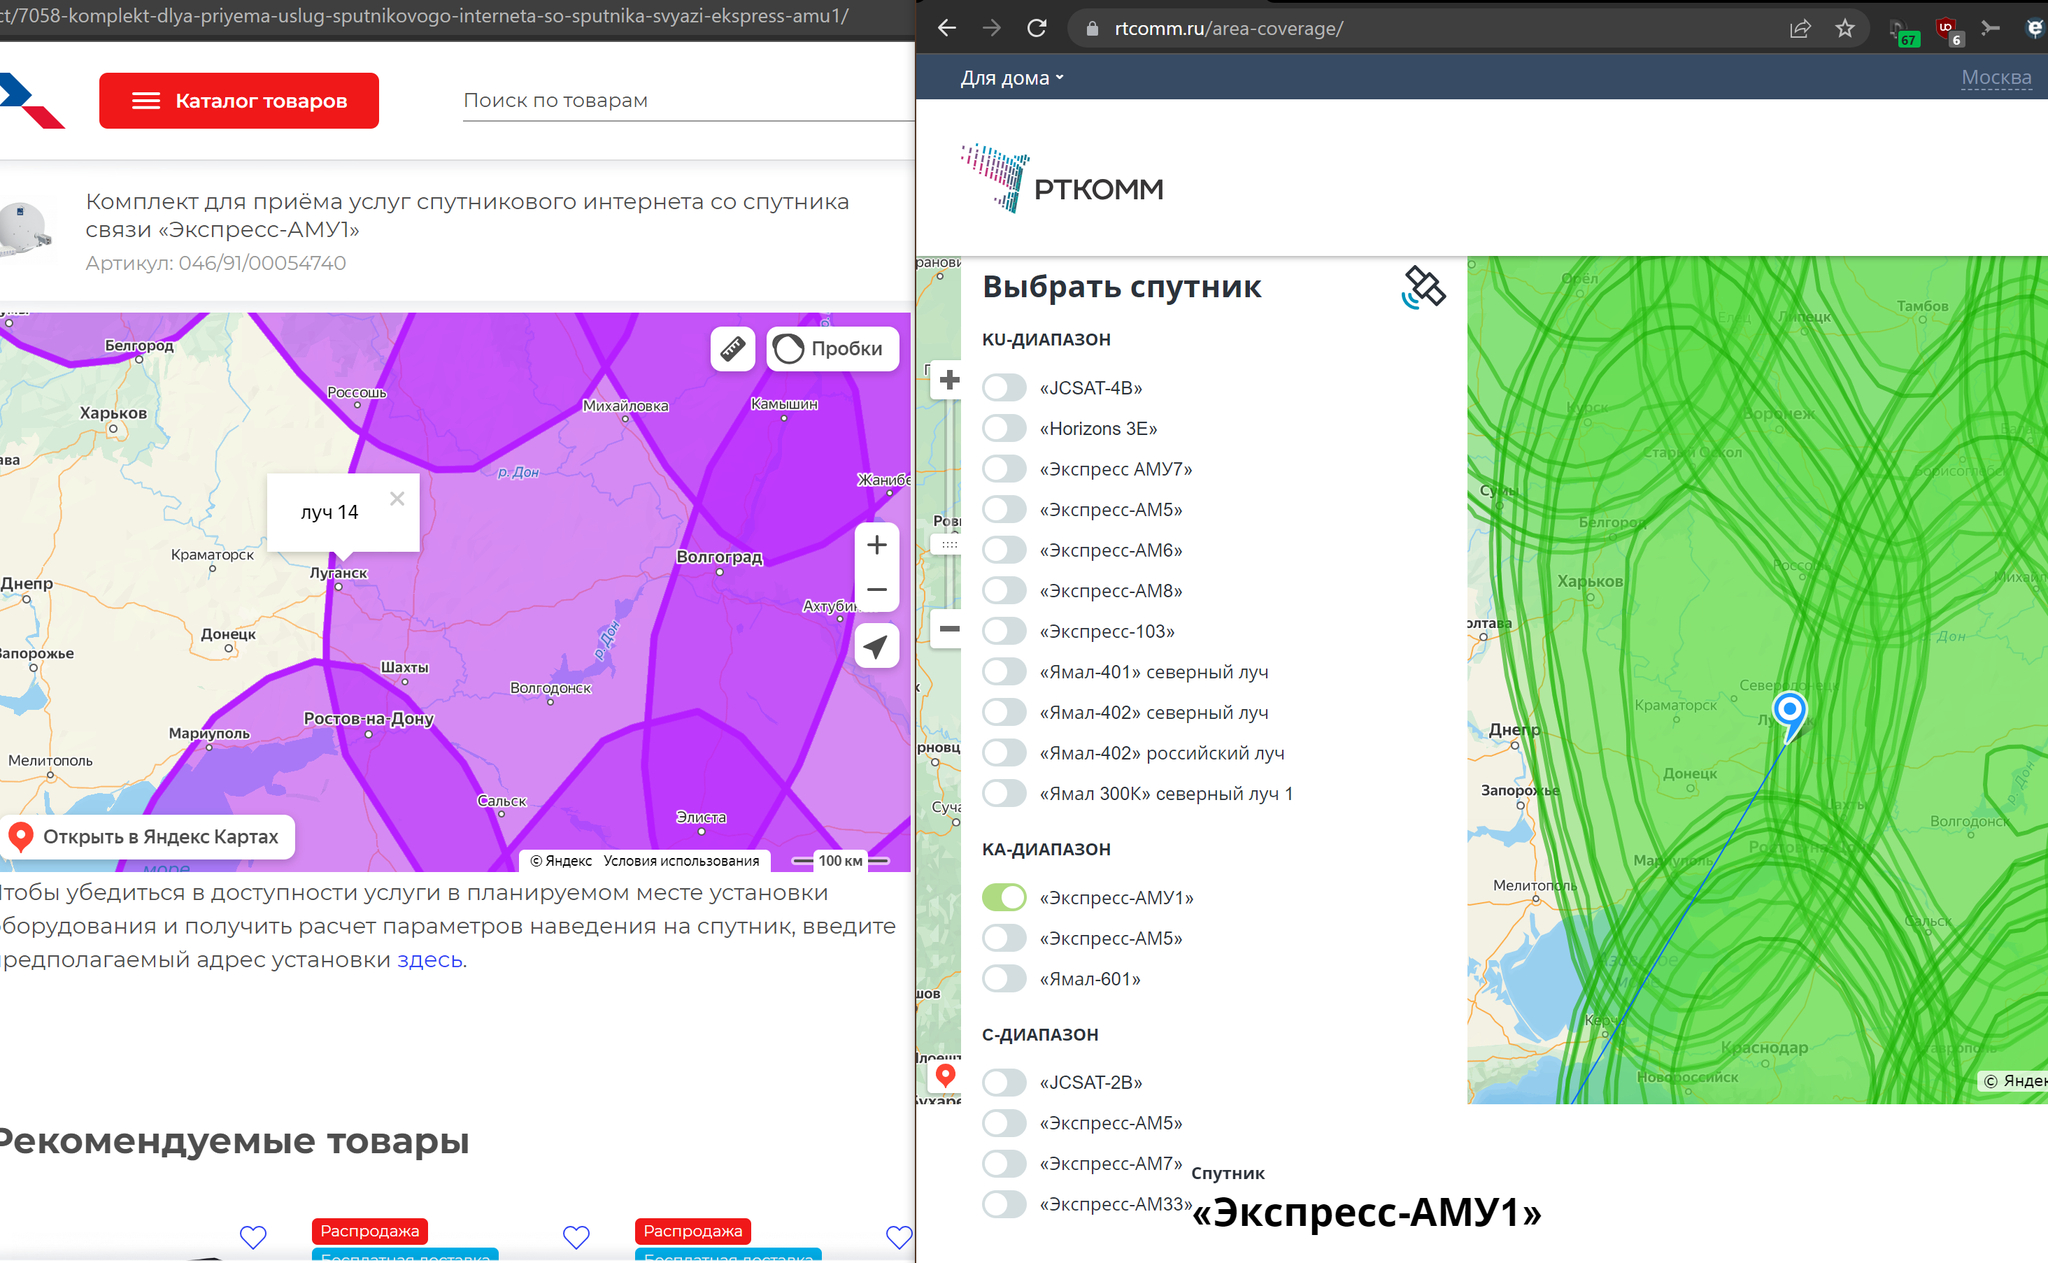Turn on «Экспресс-103» toggle
This screenshot has width=2048, height=1263.
click(x=1004, y=631)
